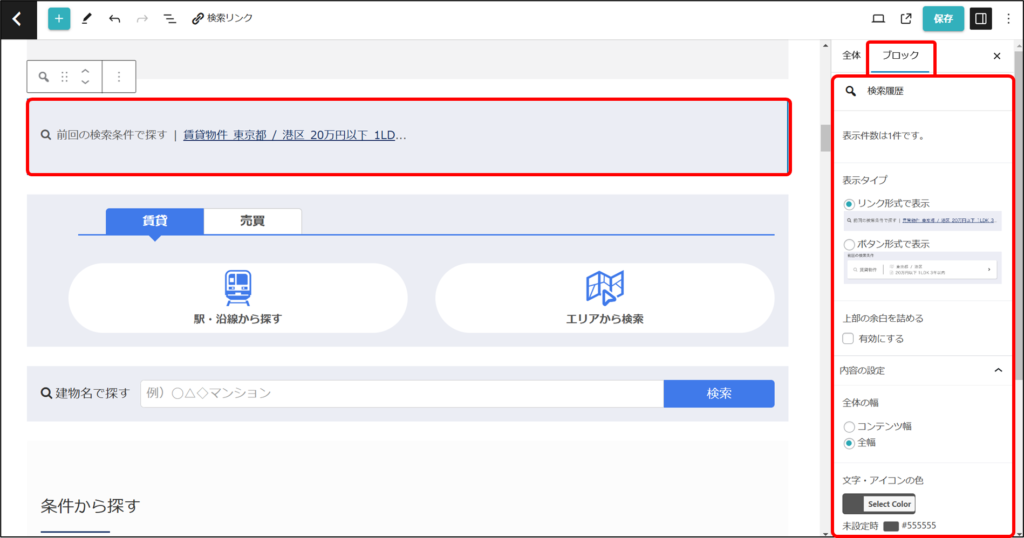Select リンク形式で表示 radio option
Screen dimensions: 1024x538
849,203
